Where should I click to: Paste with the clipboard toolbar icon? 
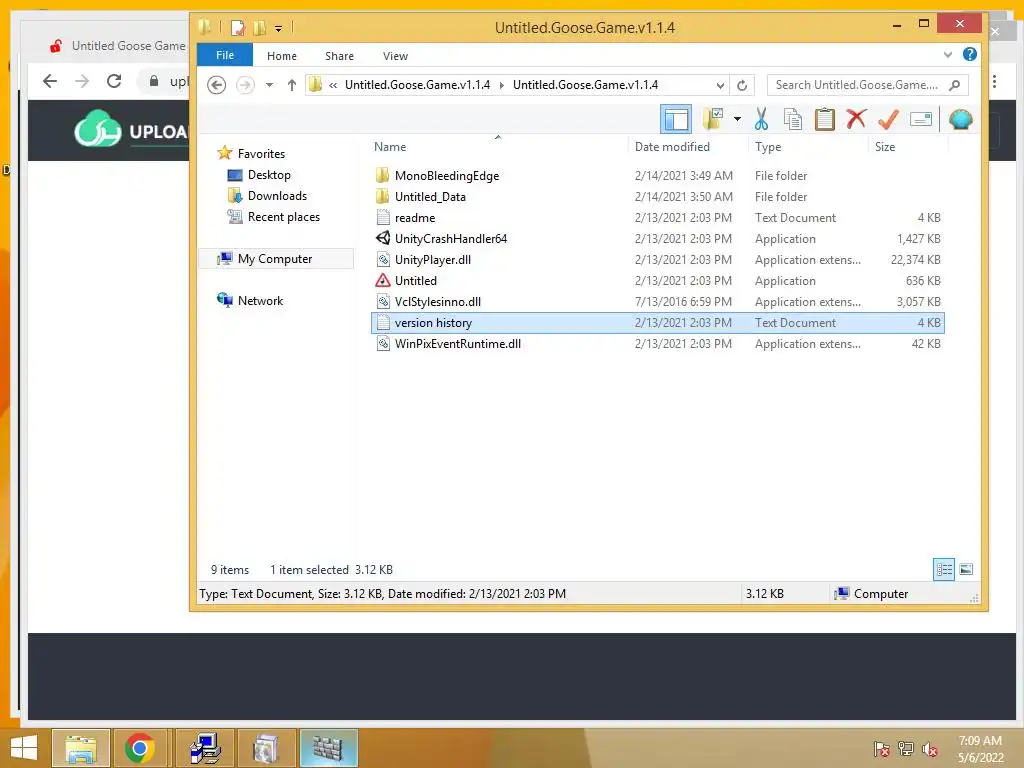pyautogui.click(x=825, y=120)
